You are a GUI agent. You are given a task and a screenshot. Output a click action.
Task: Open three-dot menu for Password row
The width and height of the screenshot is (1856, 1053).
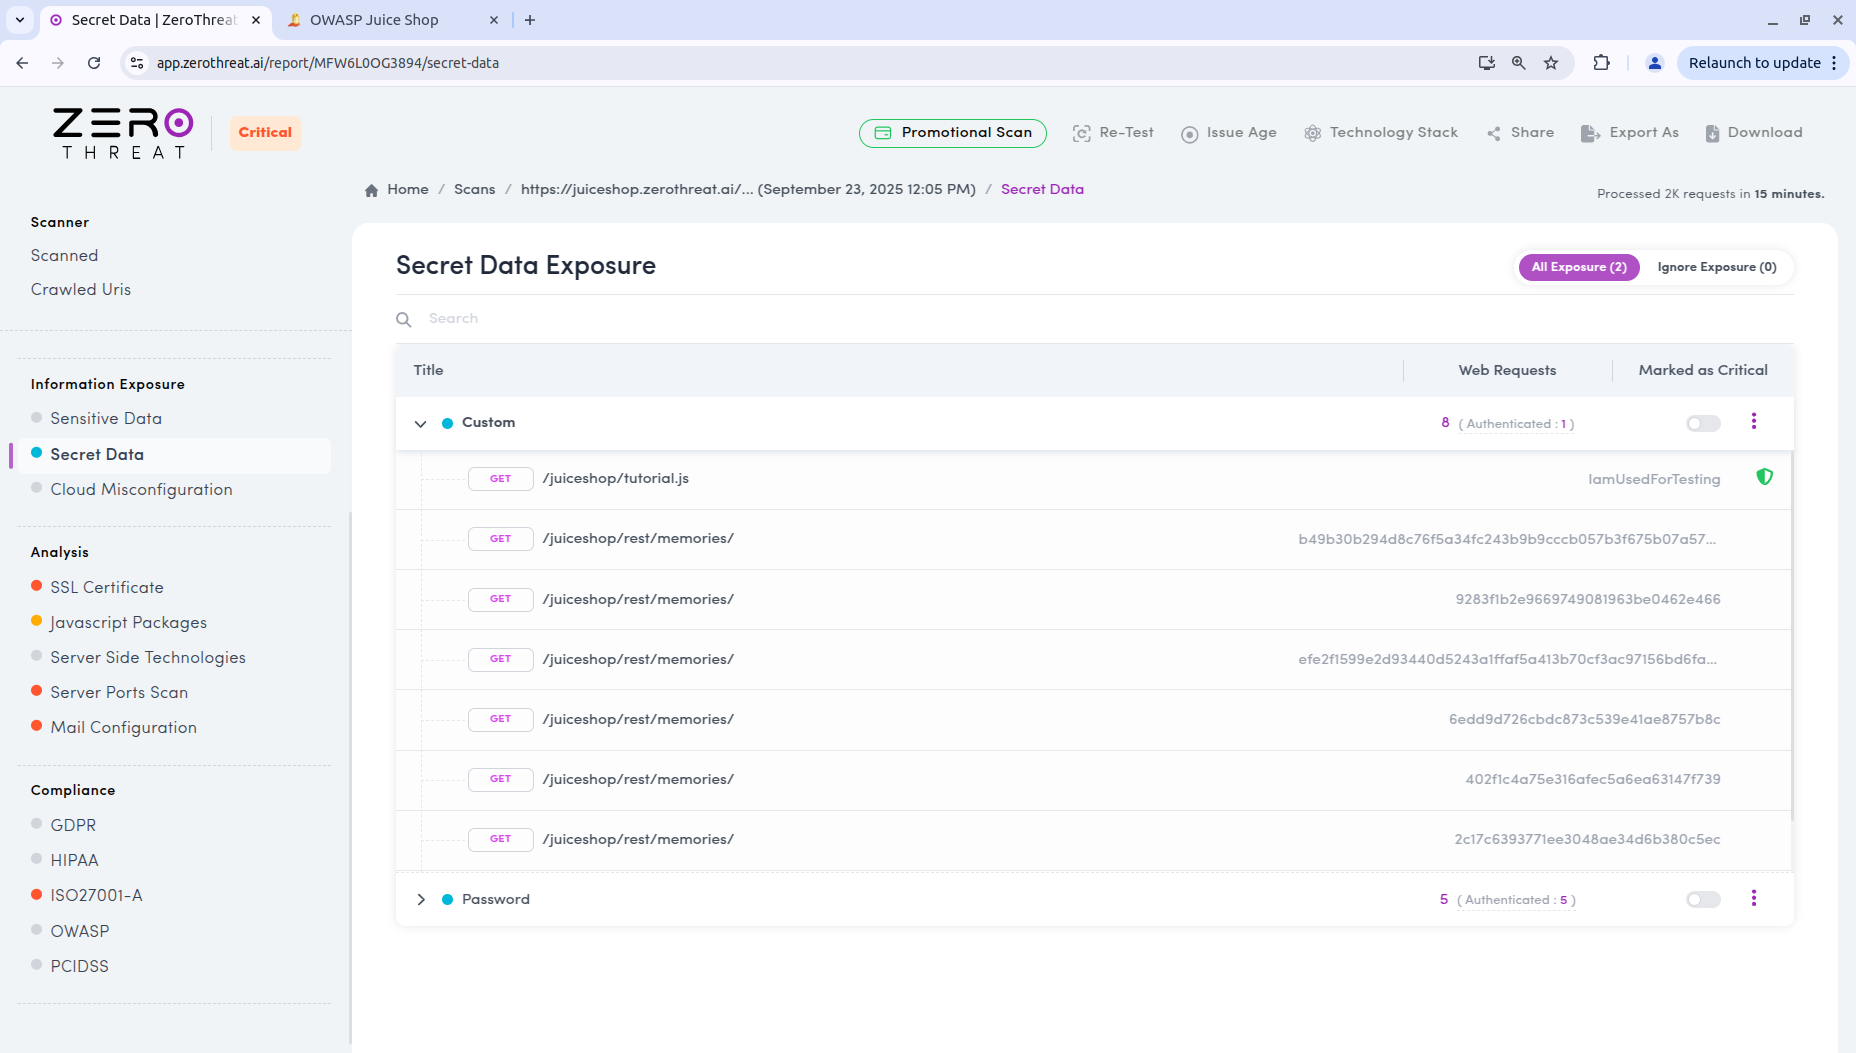pos(1753,898)
